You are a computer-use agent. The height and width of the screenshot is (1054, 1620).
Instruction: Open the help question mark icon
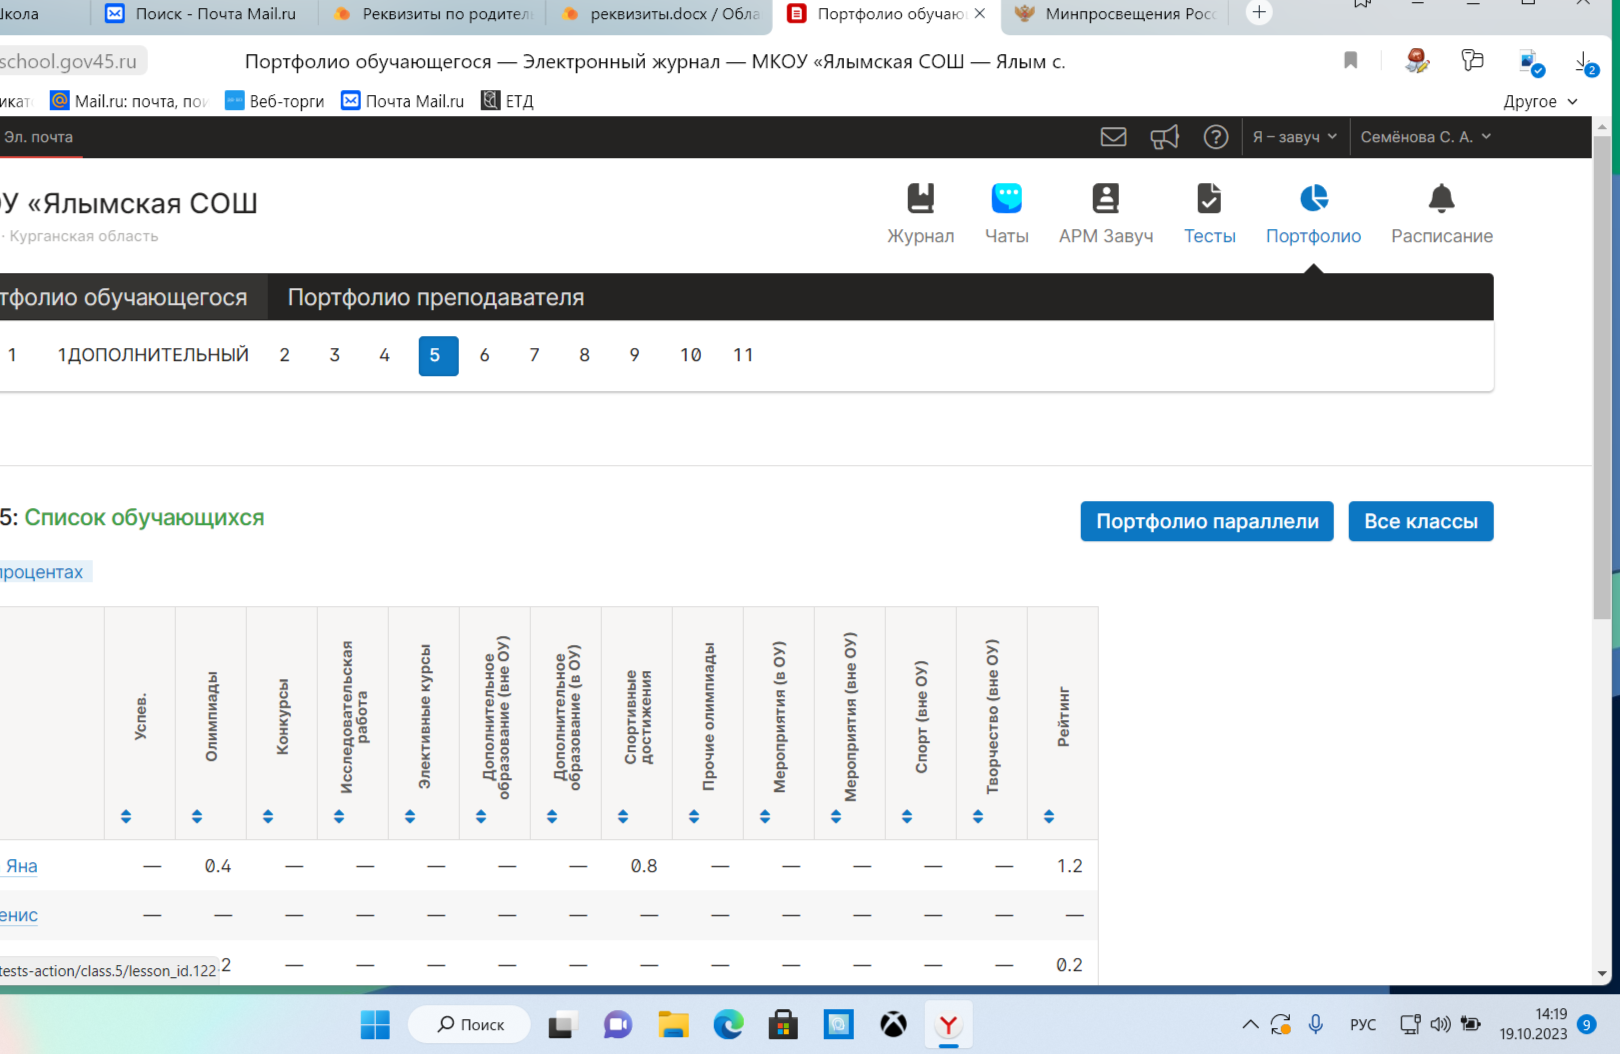tap(1215, 137)
